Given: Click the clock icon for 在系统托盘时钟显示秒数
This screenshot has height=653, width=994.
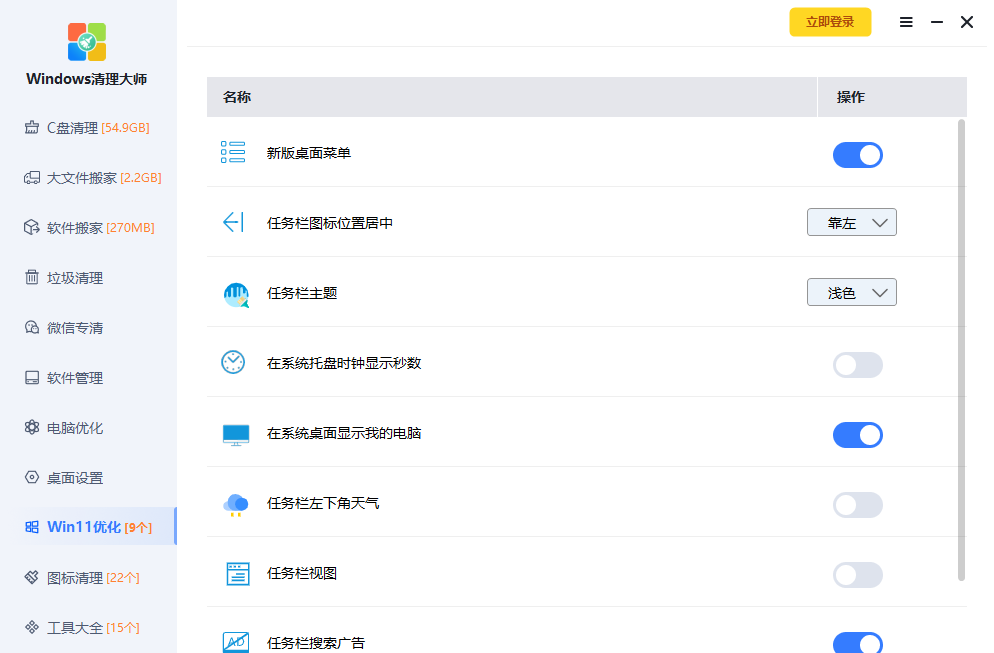Looking at the screenshot, I should [233, 363].
